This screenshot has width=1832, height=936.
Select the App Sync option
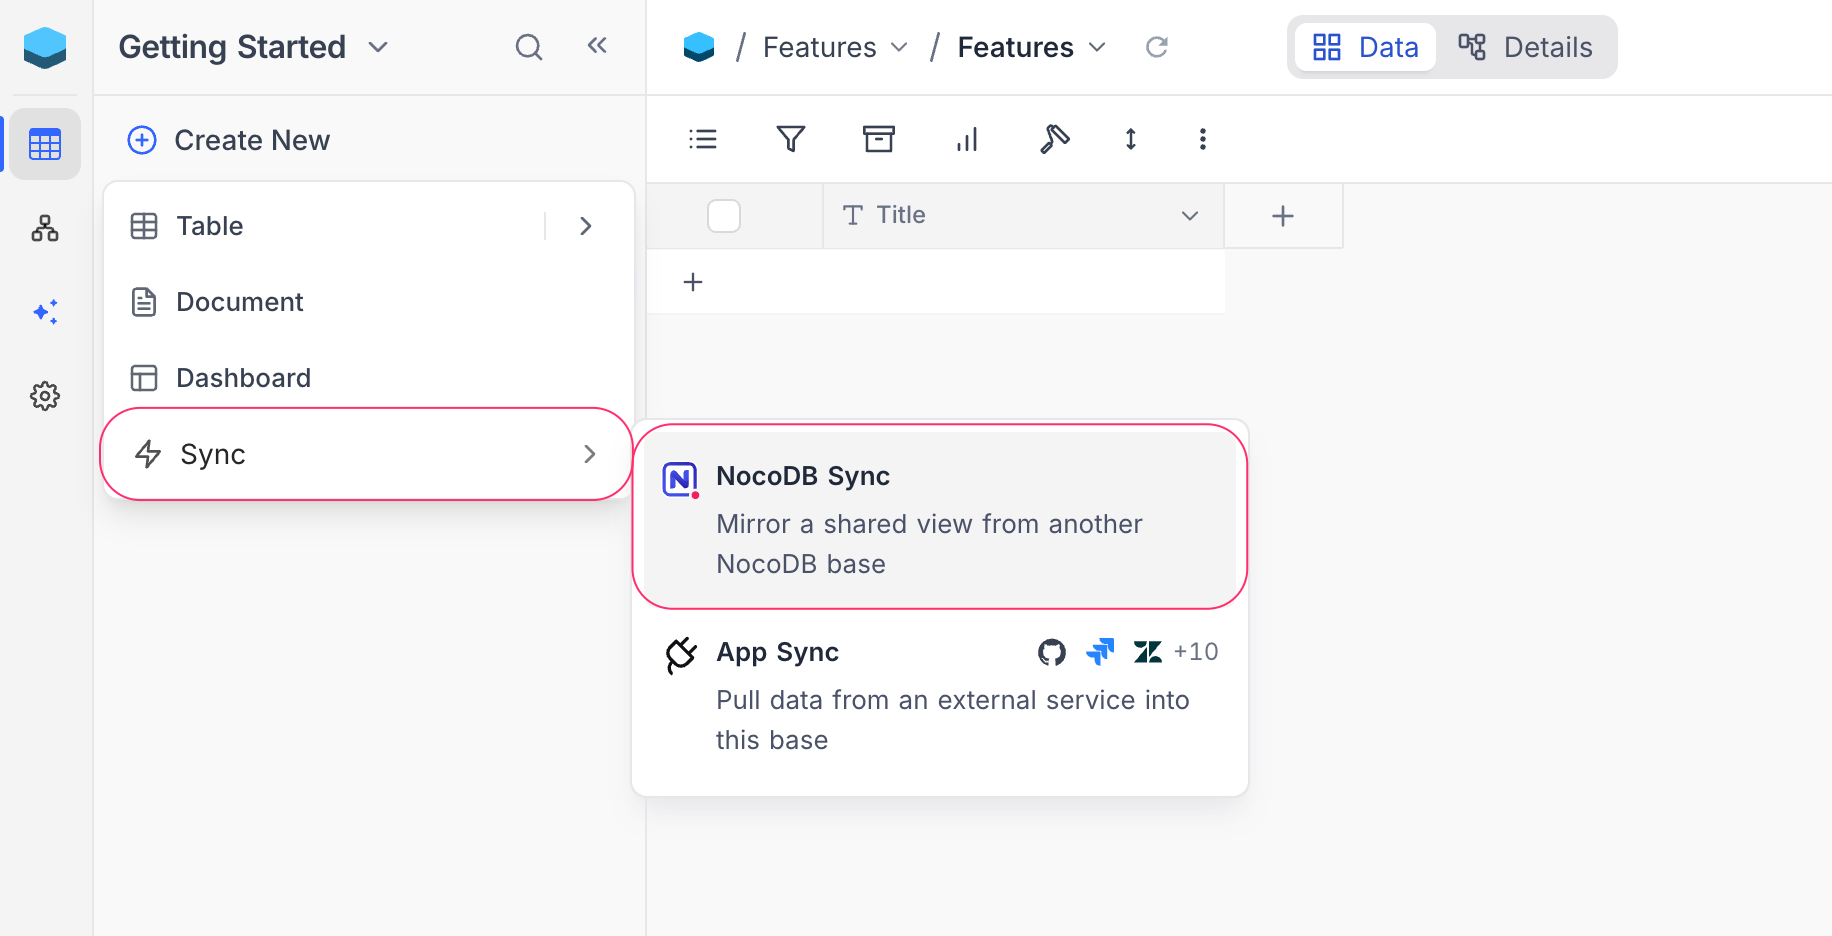[x=940, y=696]
